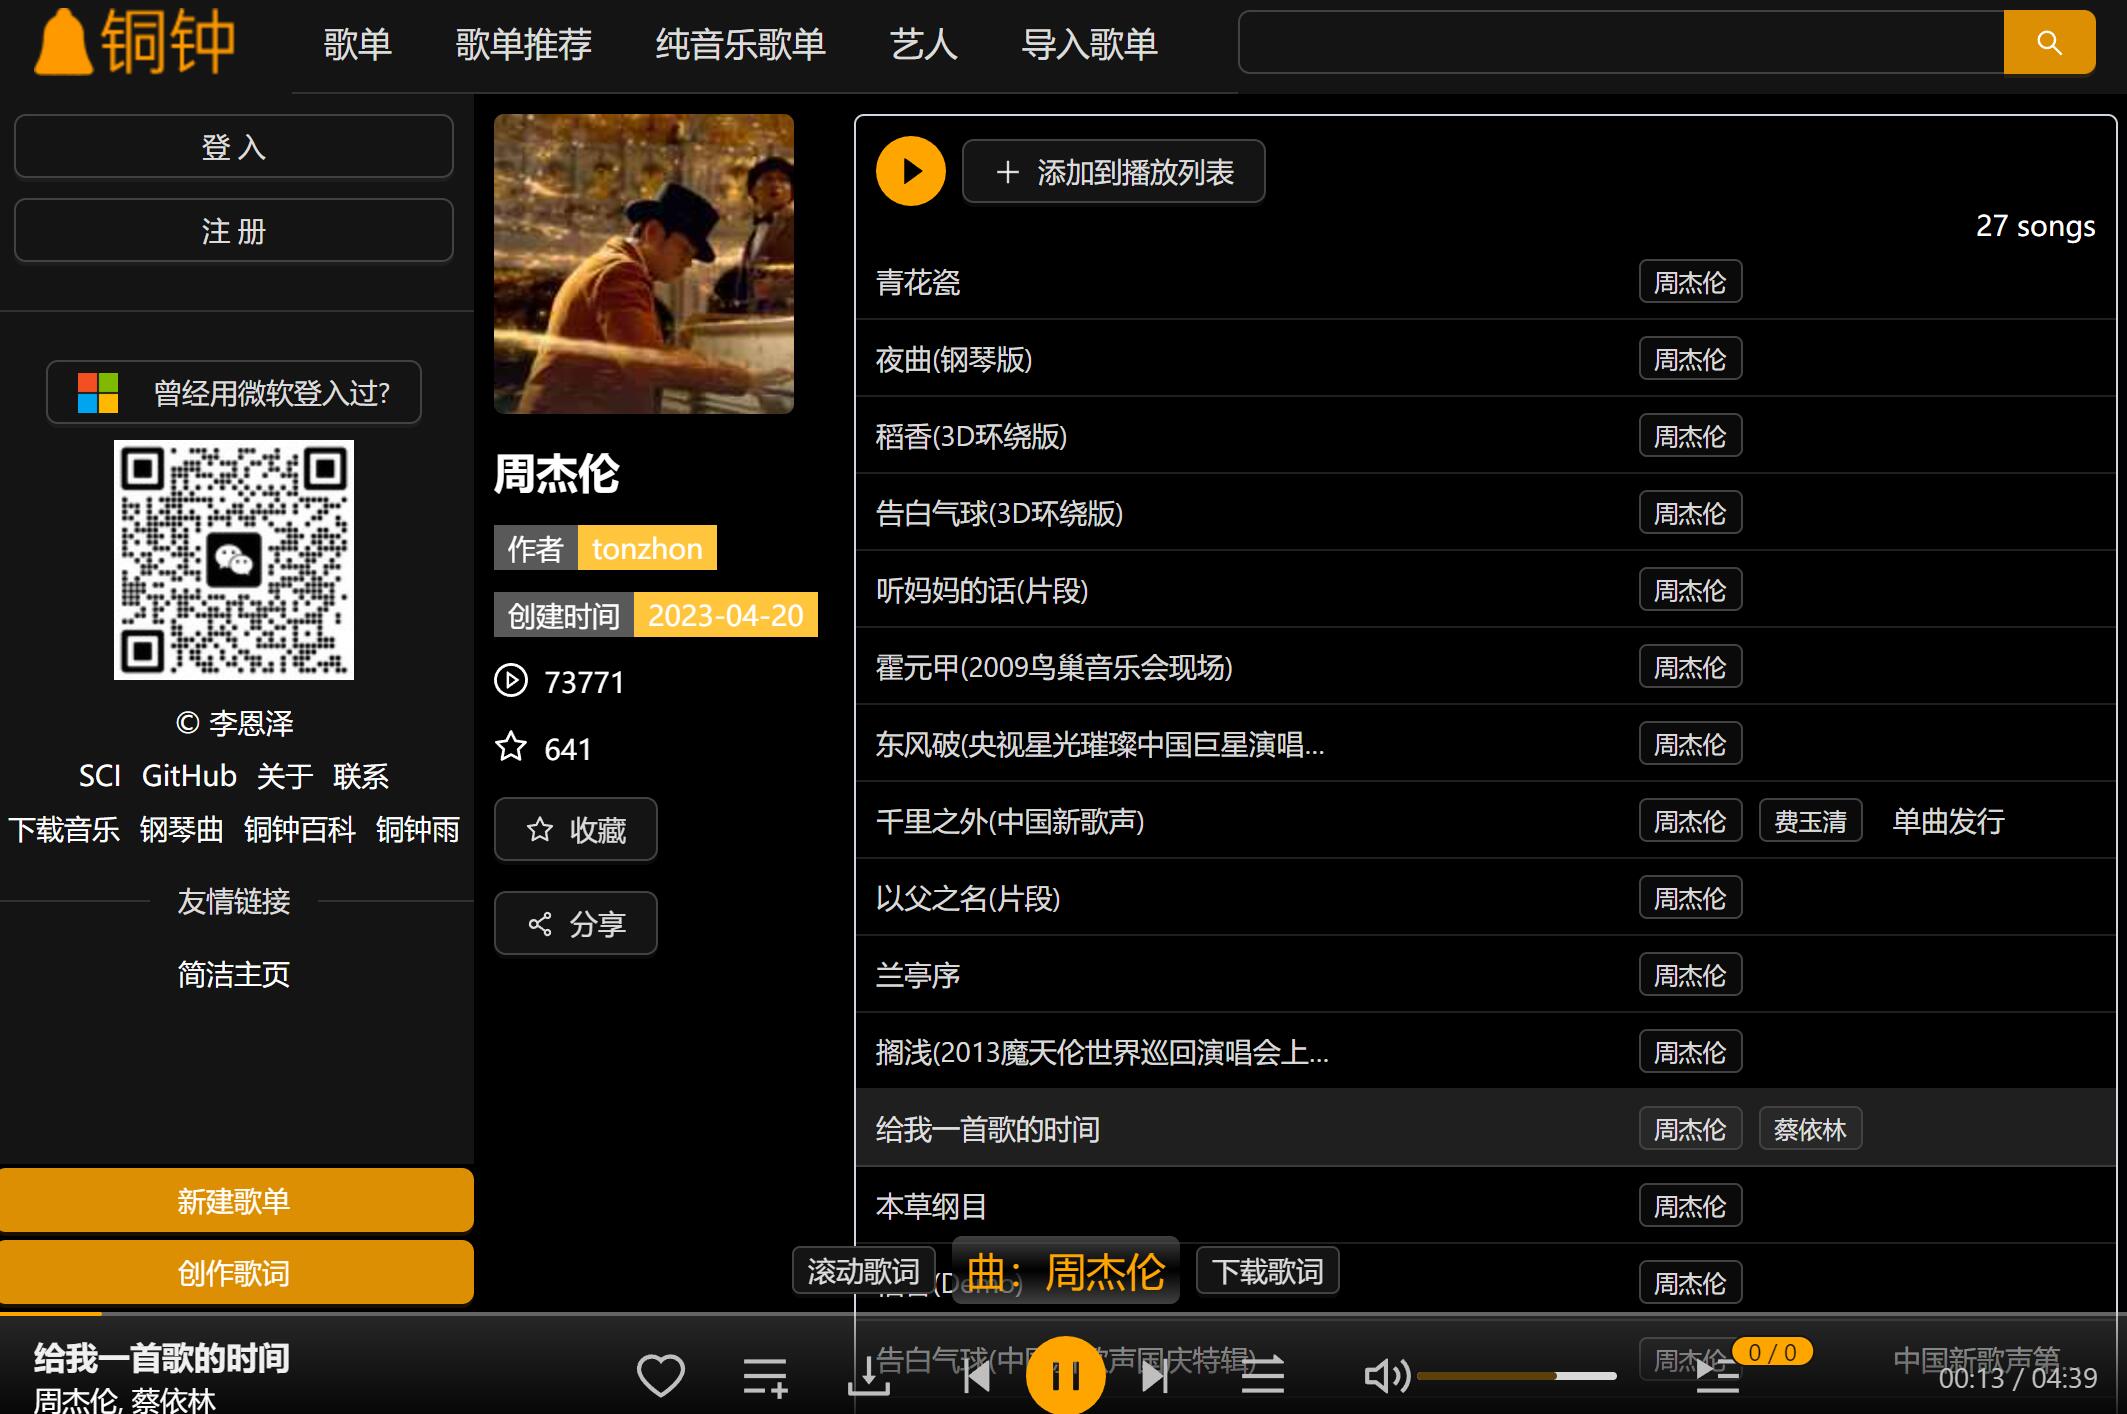Open the 钢琴曲 link
This screenshot has height=1414, width=2127.
182,830
